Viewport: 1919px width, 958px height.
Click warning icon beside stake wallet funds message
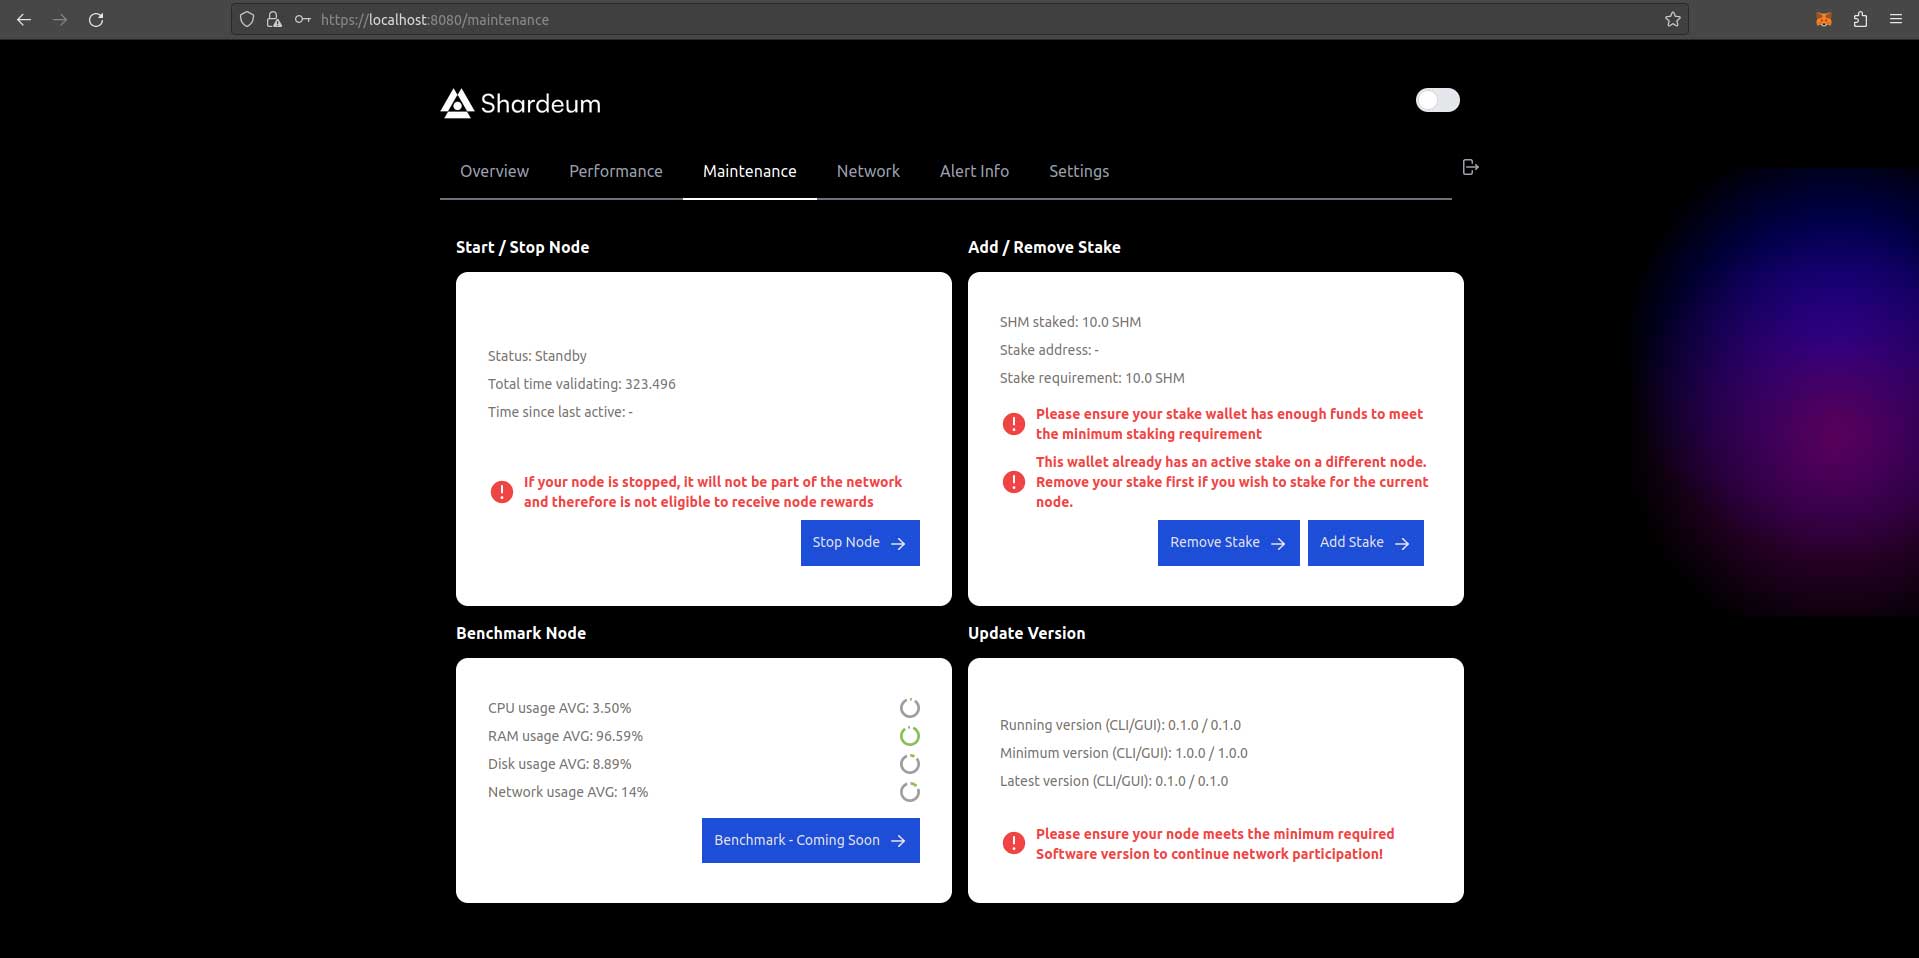coord(1014,424)
